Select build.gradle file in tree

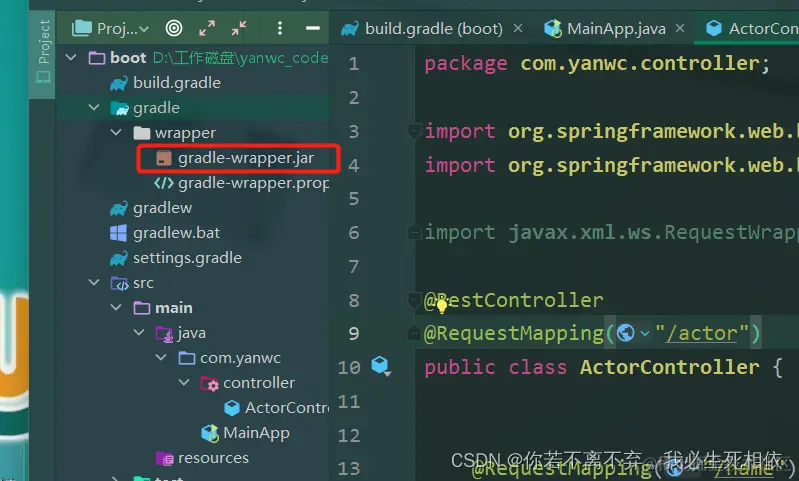[x=176, y=83]
